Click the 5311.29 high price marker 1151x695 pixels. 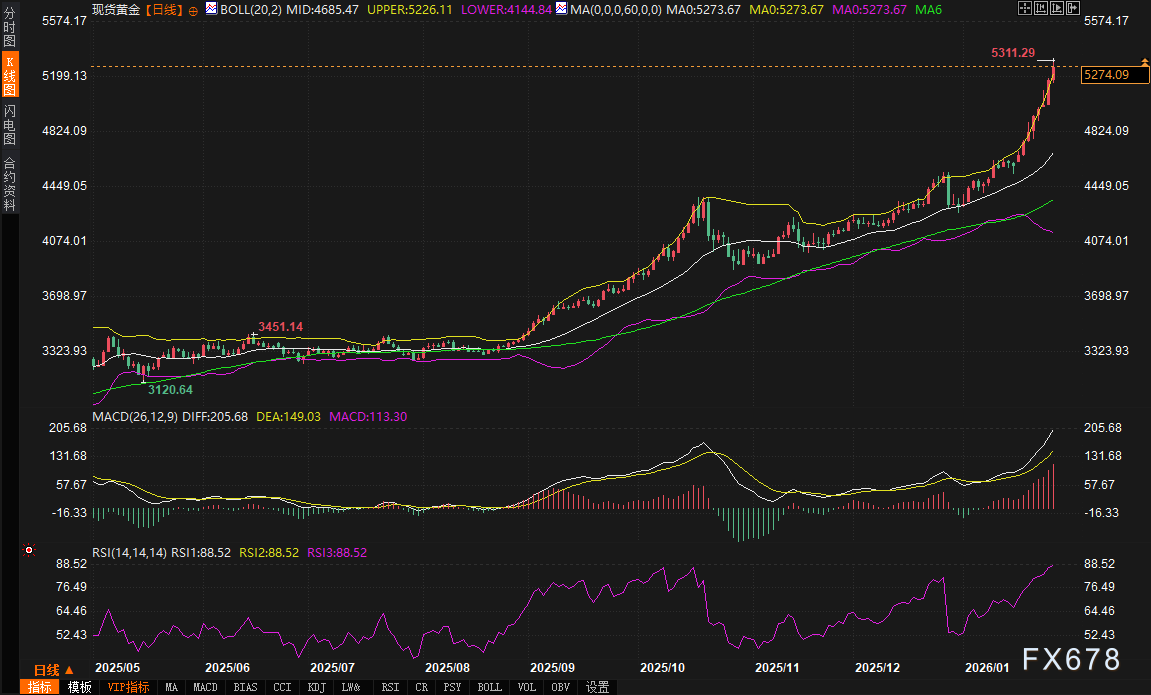click(1011, 52)
